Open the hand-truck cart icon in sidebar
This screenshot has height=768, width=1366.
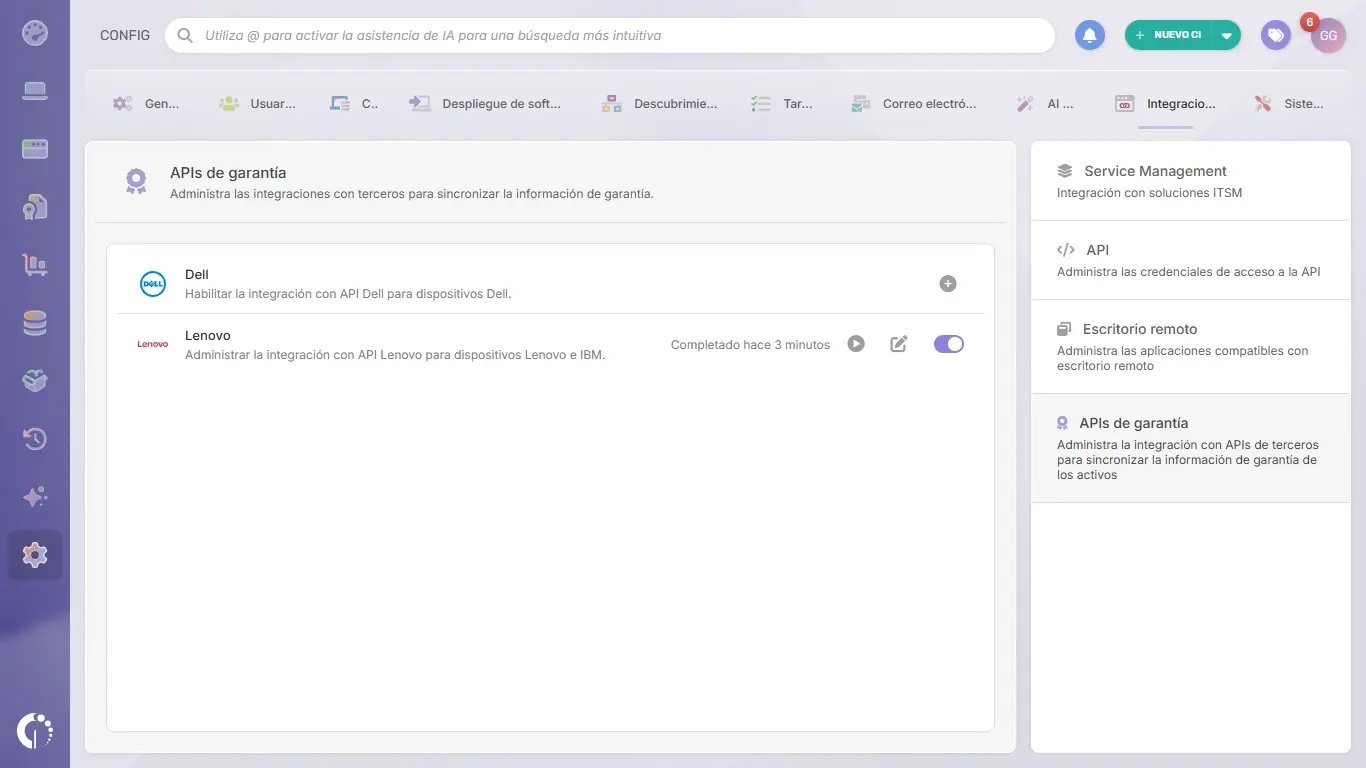tap(35, 265)
